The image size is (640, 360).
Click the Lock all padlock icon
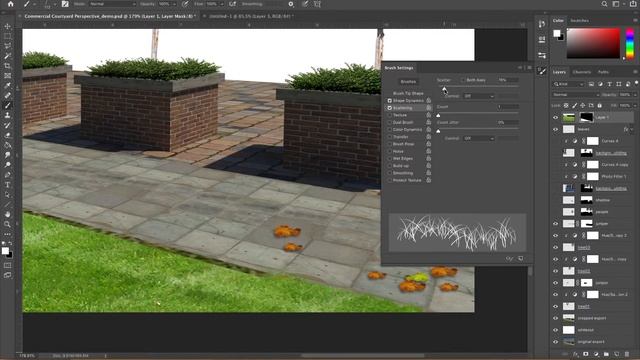[600, 106]
